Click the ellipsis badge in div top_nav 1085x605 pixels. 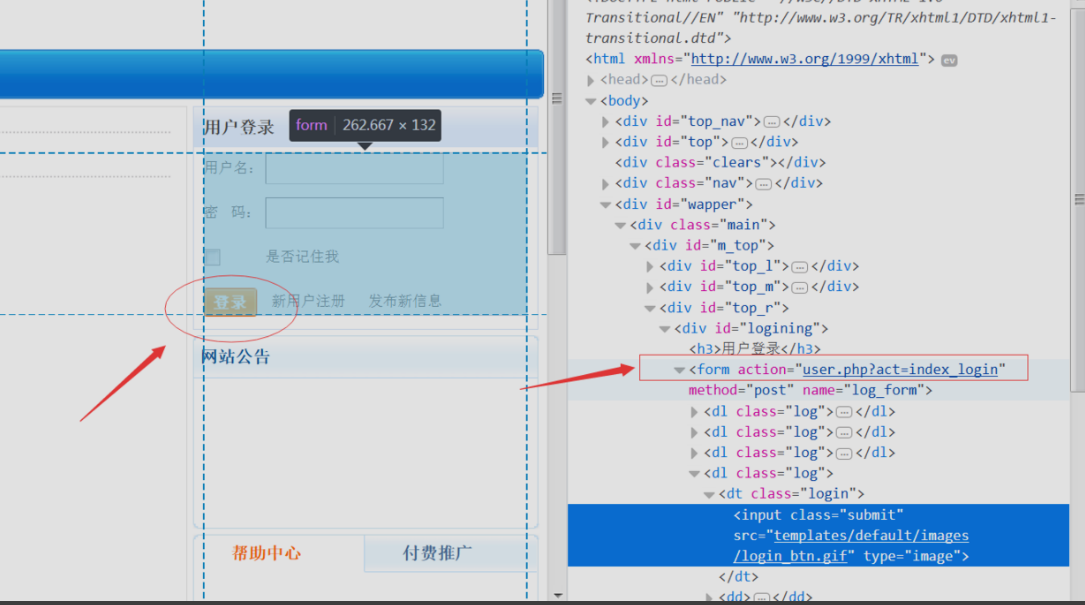(772, 122)
